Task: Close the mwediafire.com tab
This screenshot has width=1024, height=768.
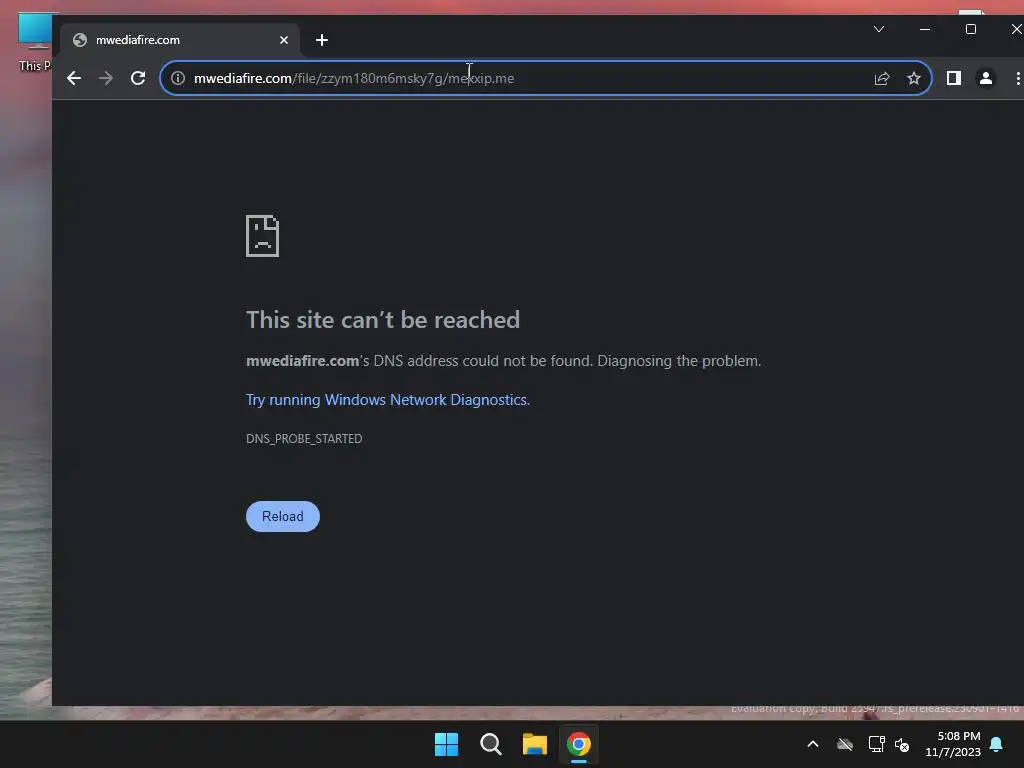Action: coord(283,40)
